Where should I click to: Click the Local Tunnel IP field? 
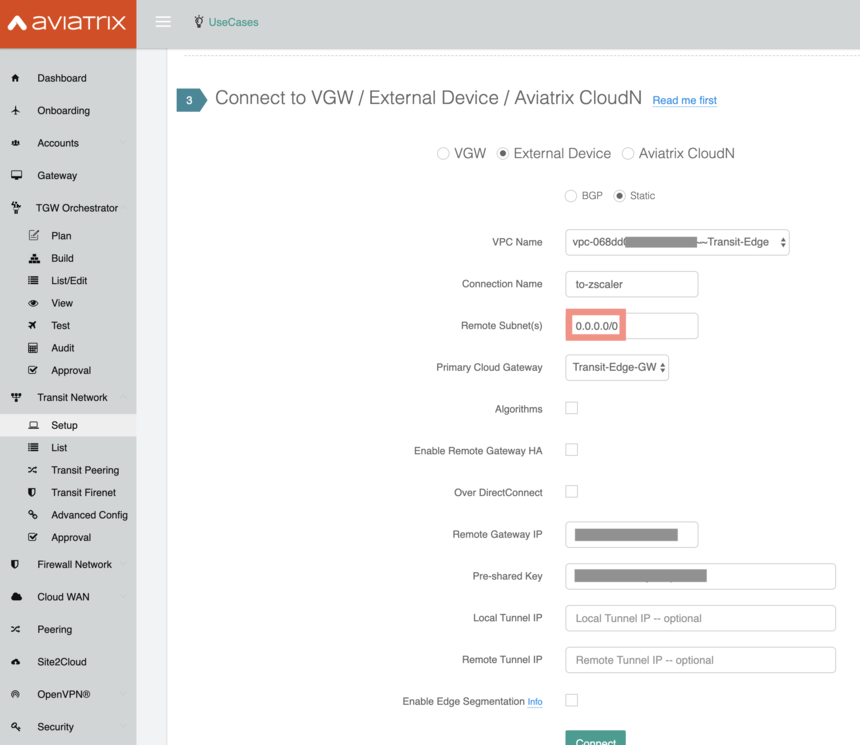coord(700,618)
